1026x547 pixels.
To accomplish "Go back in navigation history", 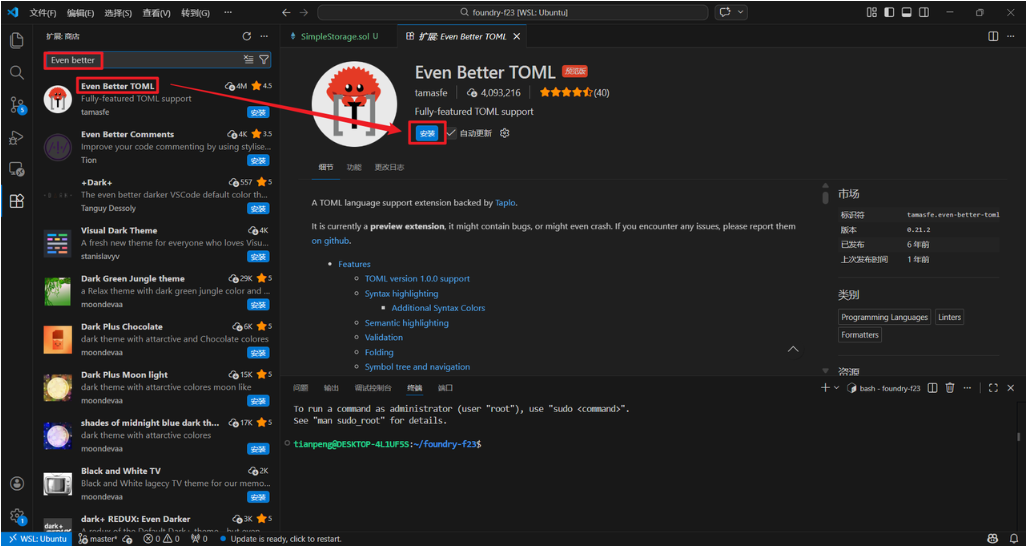I will point(287,12).
